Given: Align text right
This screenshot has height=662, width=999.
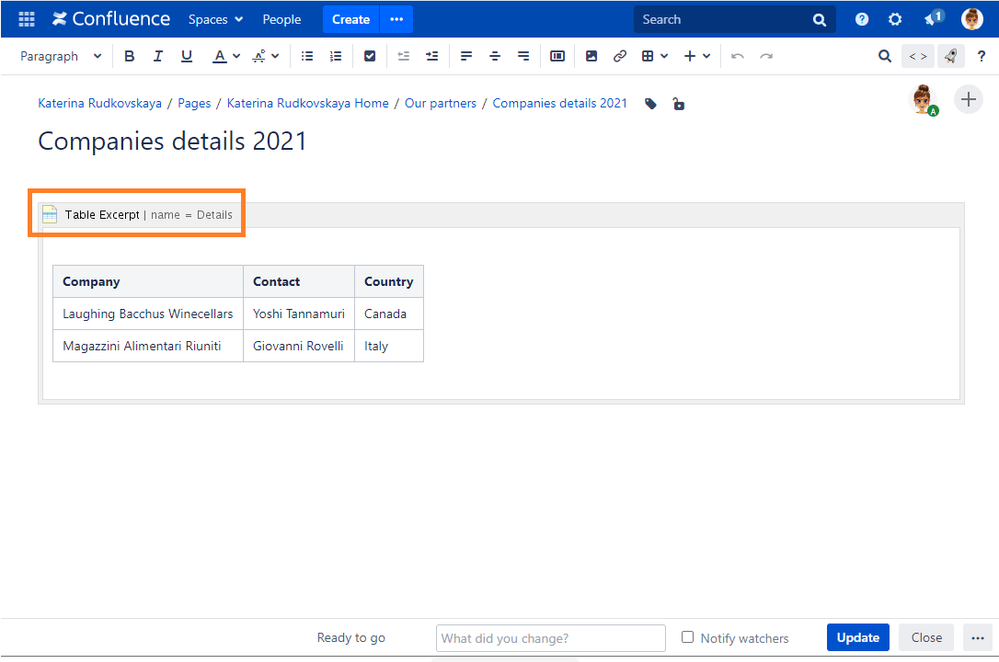Looking at the screenshot, I should [x=523, y=56].
